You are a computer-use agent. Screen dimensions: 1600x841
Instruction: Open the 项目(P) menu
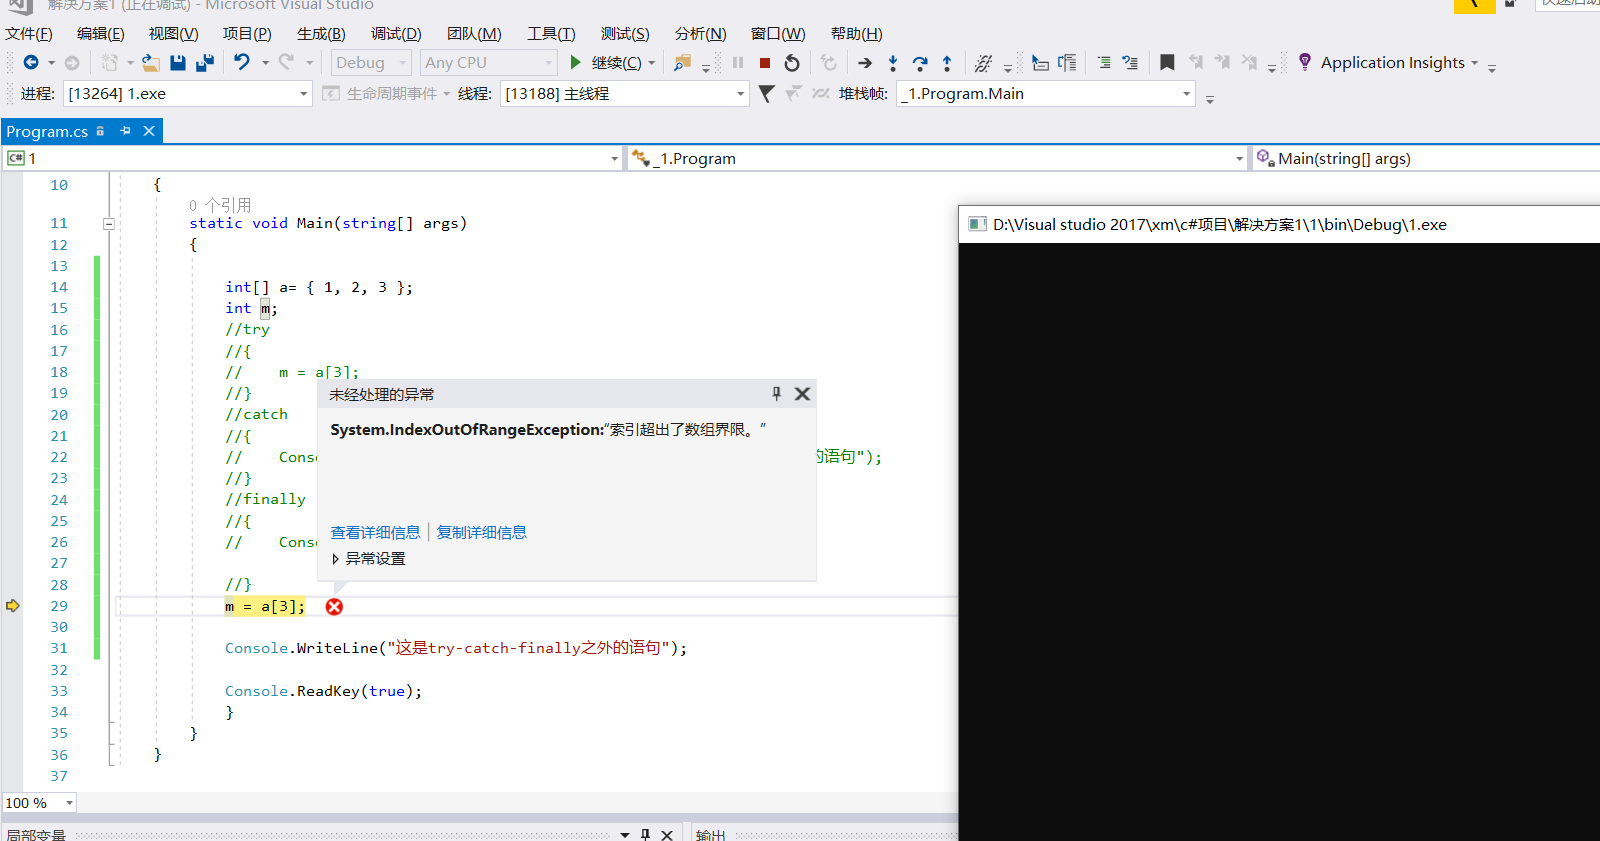click(247, 34)
